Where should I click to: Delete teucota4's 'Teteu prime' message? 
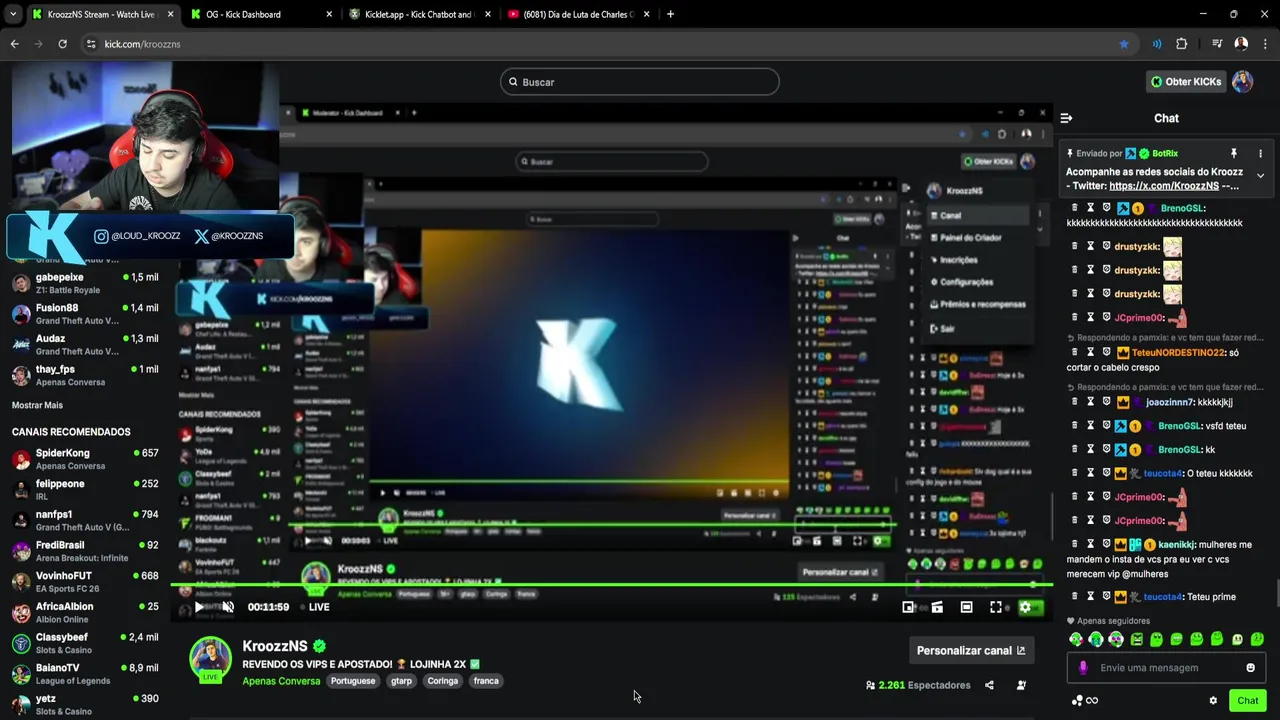tap(1075, 596)
